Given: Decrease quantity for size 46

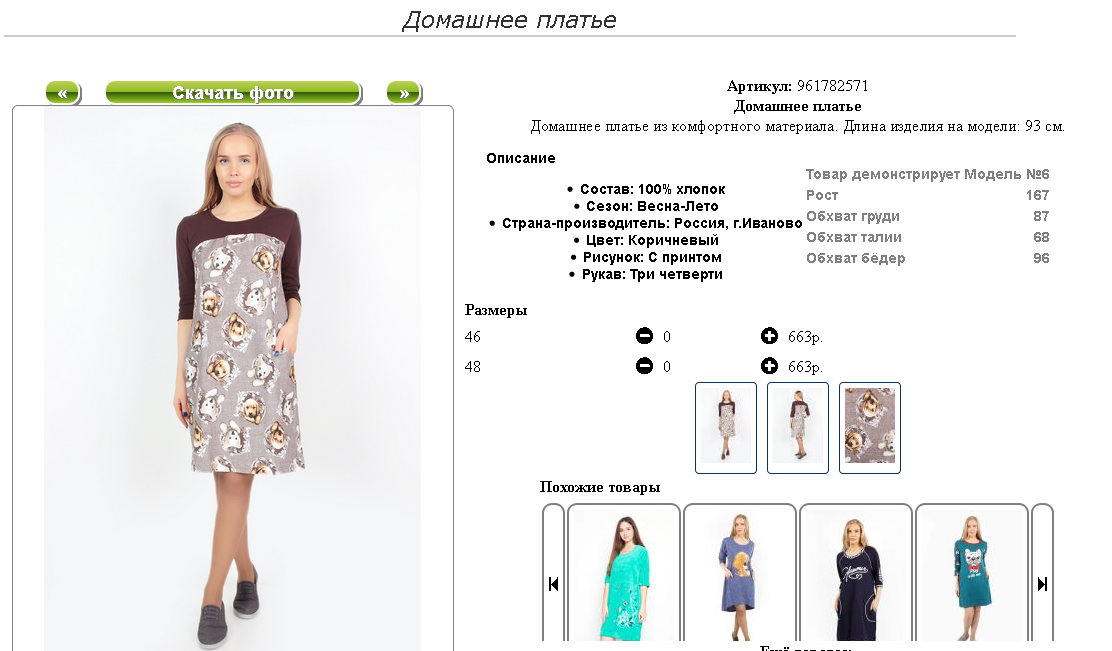Looking at the screenshot, I should 644,336.
